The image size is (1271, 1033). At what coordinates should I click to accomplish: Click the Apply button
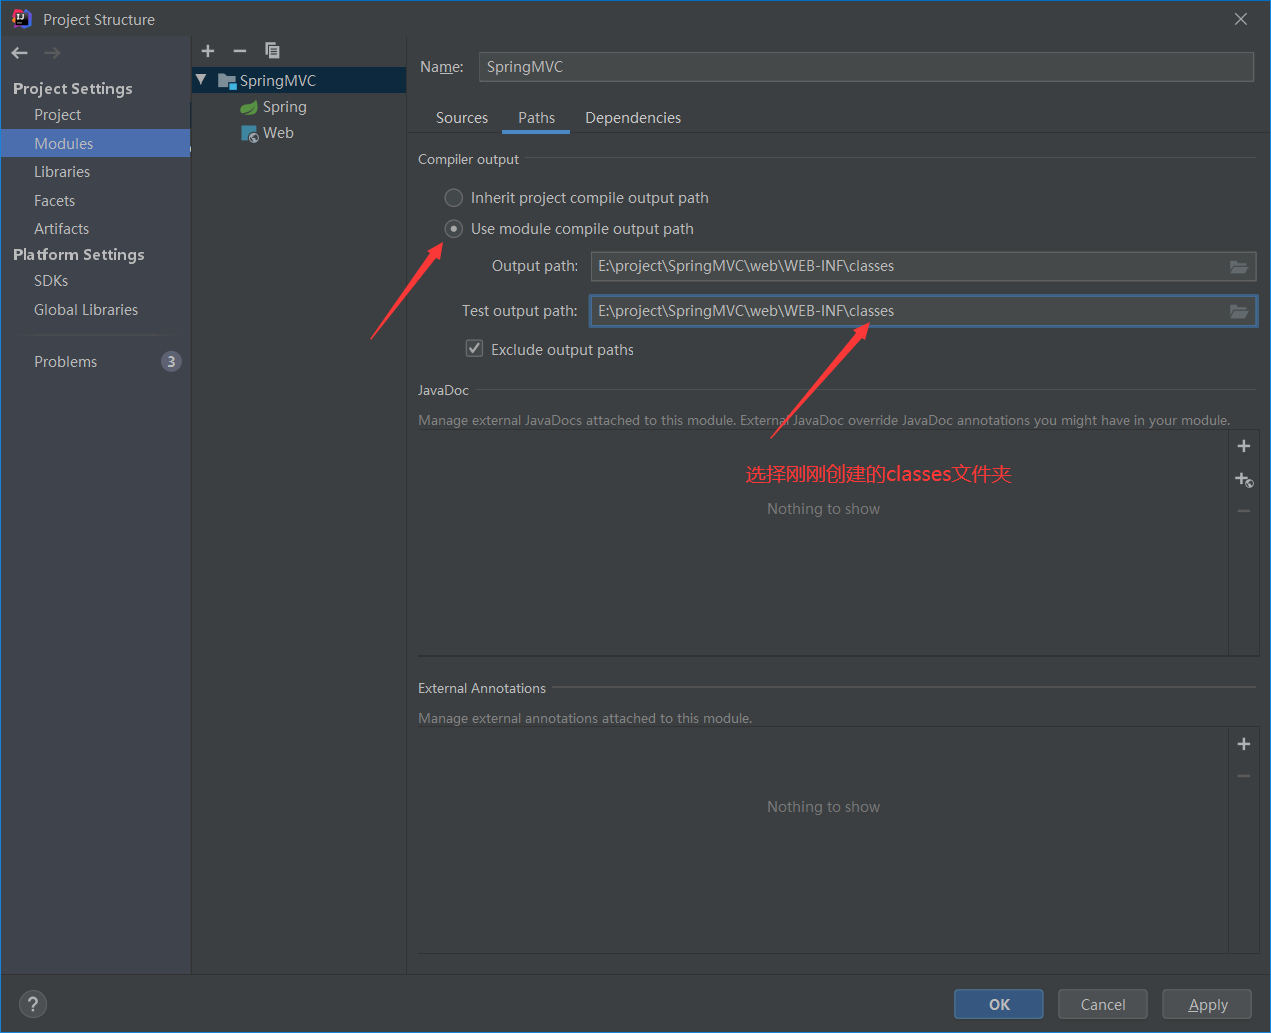(1207, 1004)
